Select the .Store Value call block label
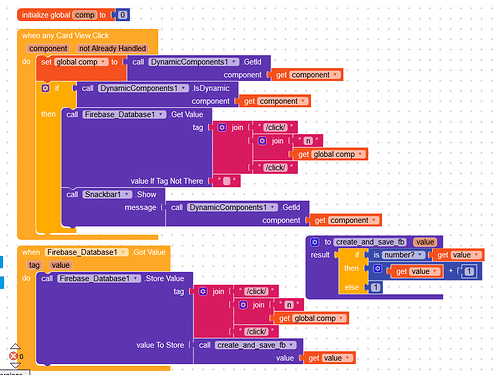495x375 pixels. pyautogui.click(x=164, y=278)
